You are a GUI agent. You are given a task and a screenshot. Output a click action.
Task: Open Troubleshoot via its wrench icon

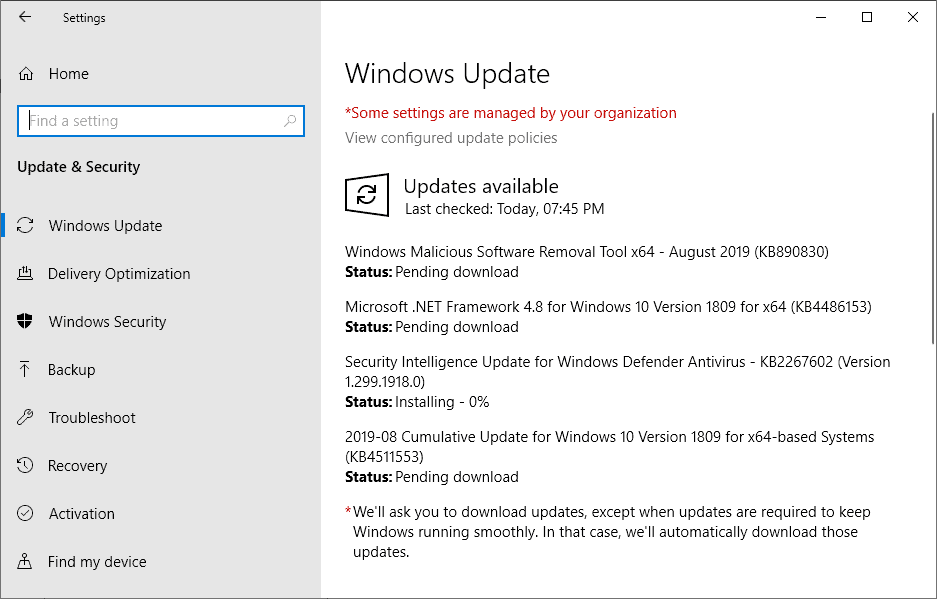(x=28, y=417)
